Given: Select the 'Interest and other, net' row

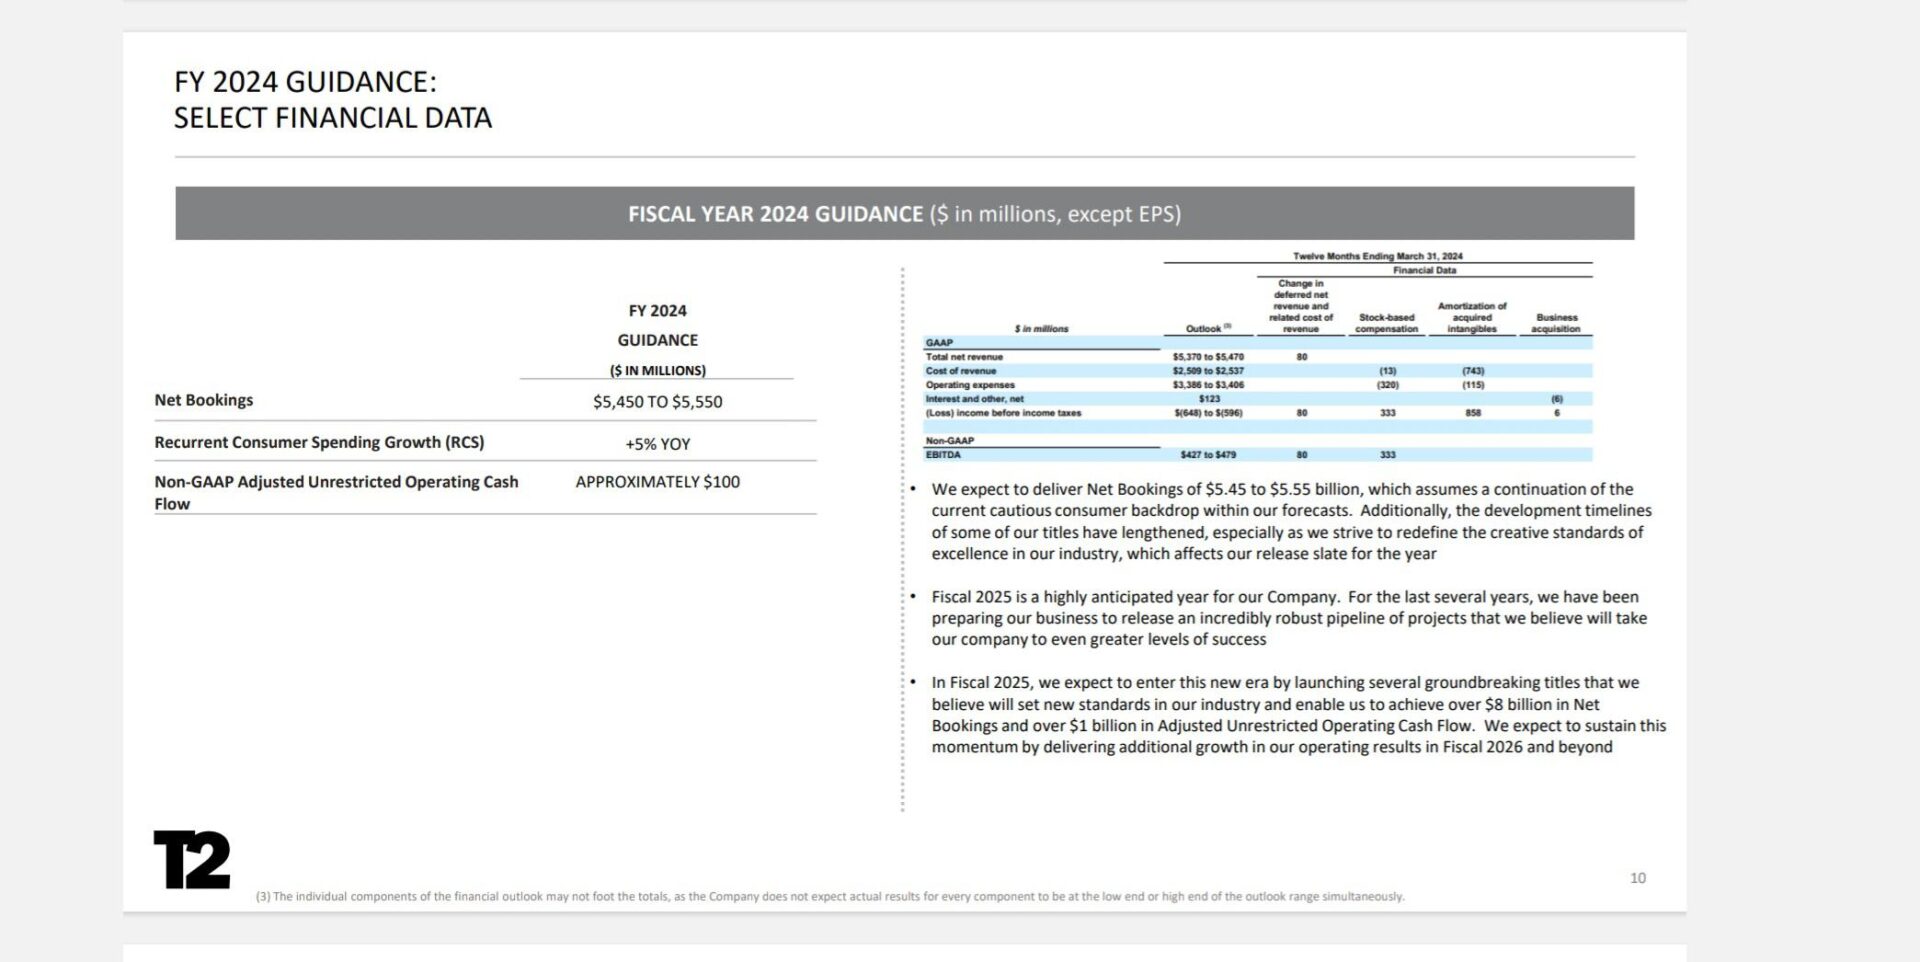Looking at the screenshot, I should 1258,399.
